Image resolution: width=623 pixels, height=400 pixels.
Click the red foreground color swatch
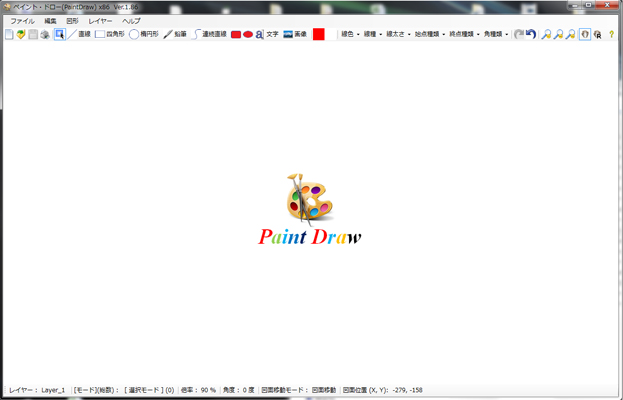[x=319, y=34]
